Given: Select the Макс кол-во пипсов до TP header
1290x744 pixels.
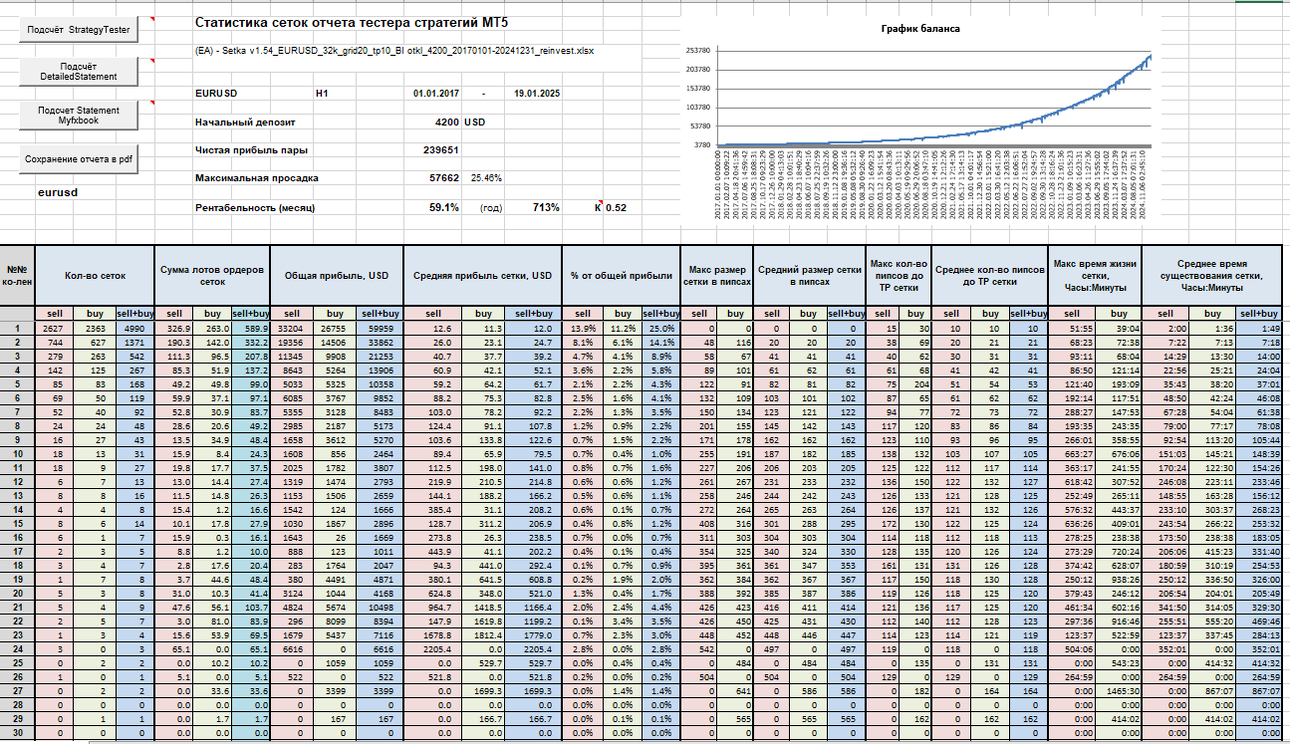Looking at the screenshot, I should (x=897, y=275).
